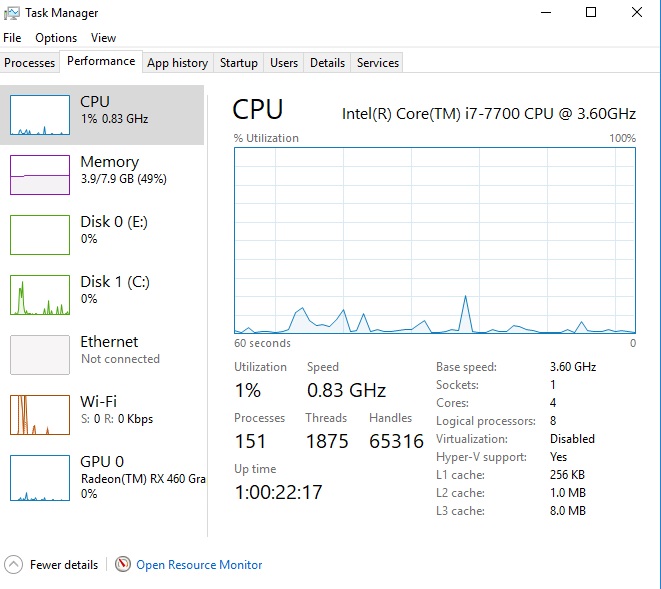Open the File menu
The width and height of the screenshot is (661, 589).
pyautogui.click(x=12, y=38)
